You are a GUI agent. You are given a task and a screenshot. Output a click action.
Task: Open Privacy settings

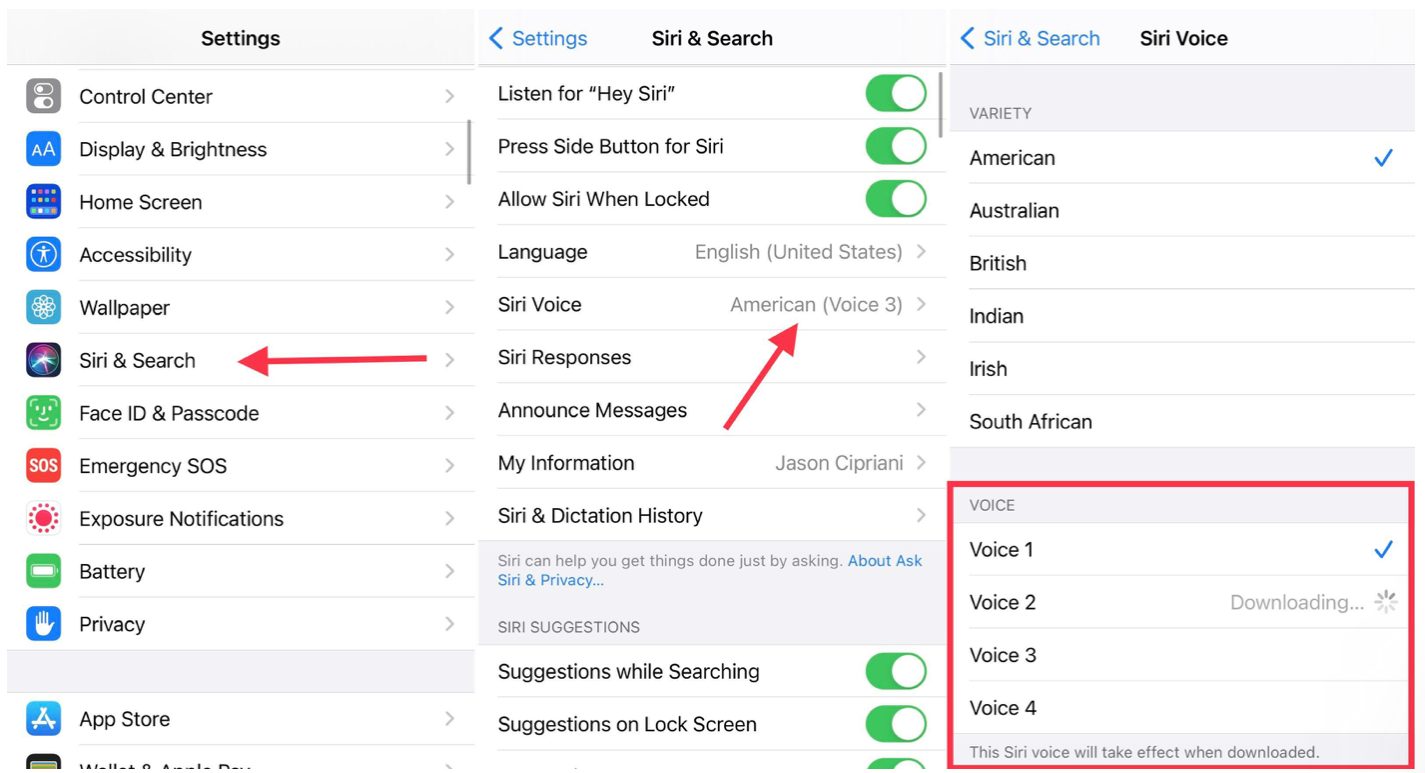[241, 624]
